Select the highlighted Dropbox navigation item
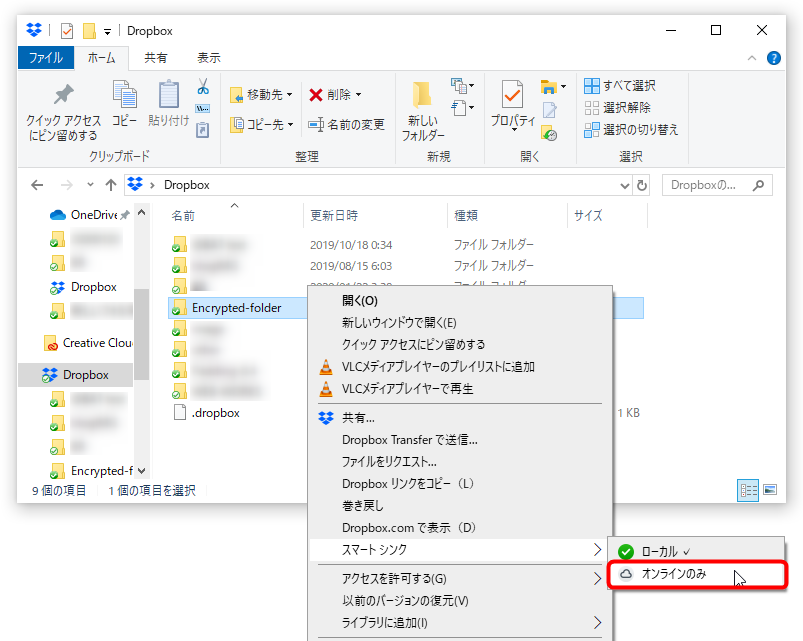The height and width of the screenshot is (641, 803). (76, 375)
